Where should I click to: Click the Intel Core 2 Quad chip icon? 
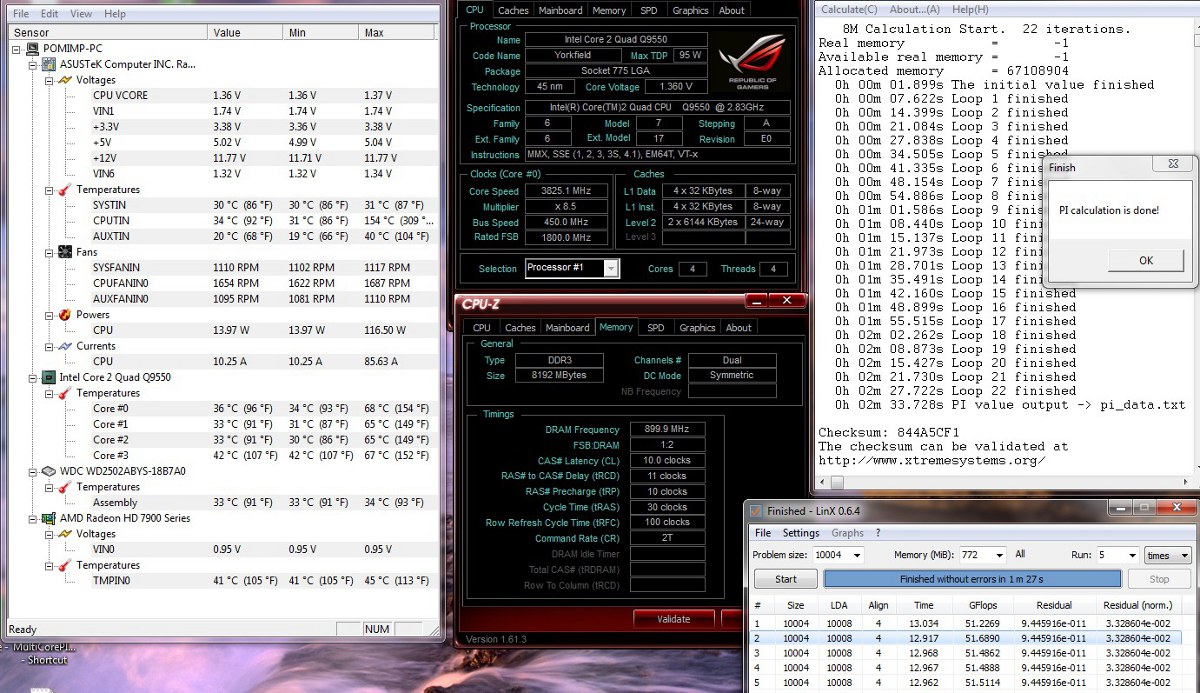pyautogui.click(x=47, y=378)
